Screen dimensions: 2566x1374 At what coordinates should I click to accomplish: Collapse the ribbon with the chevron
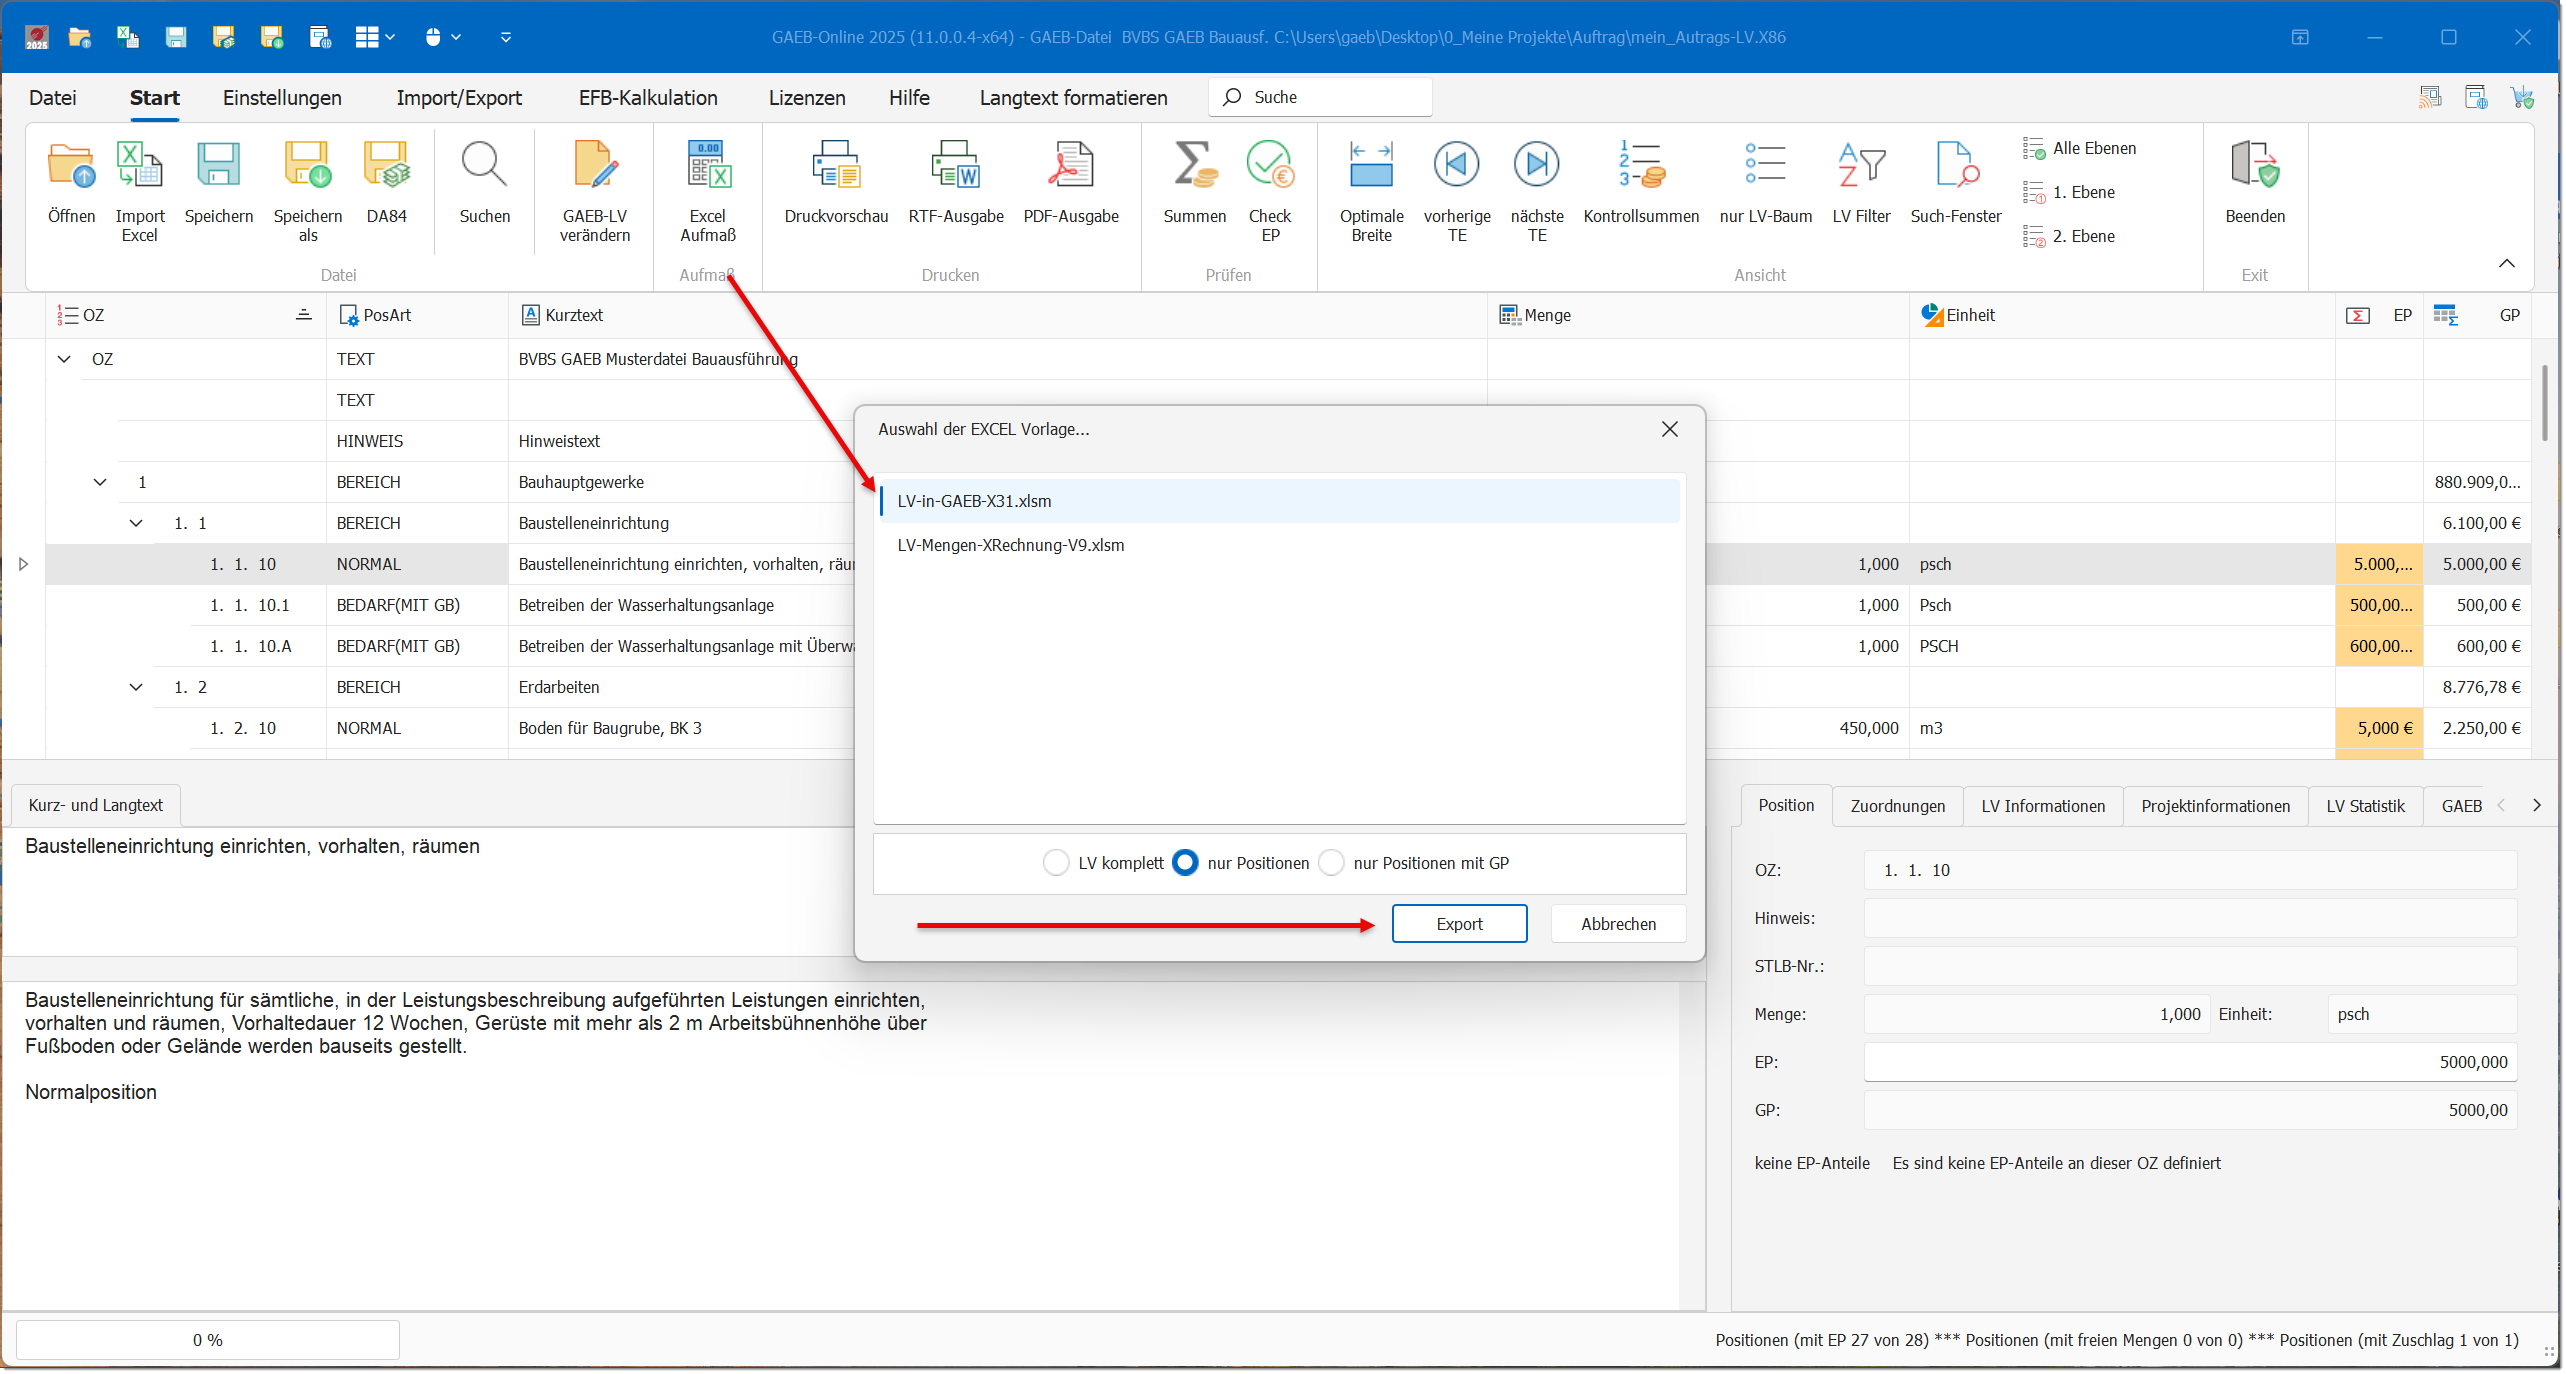click(x=2506, y=263)
